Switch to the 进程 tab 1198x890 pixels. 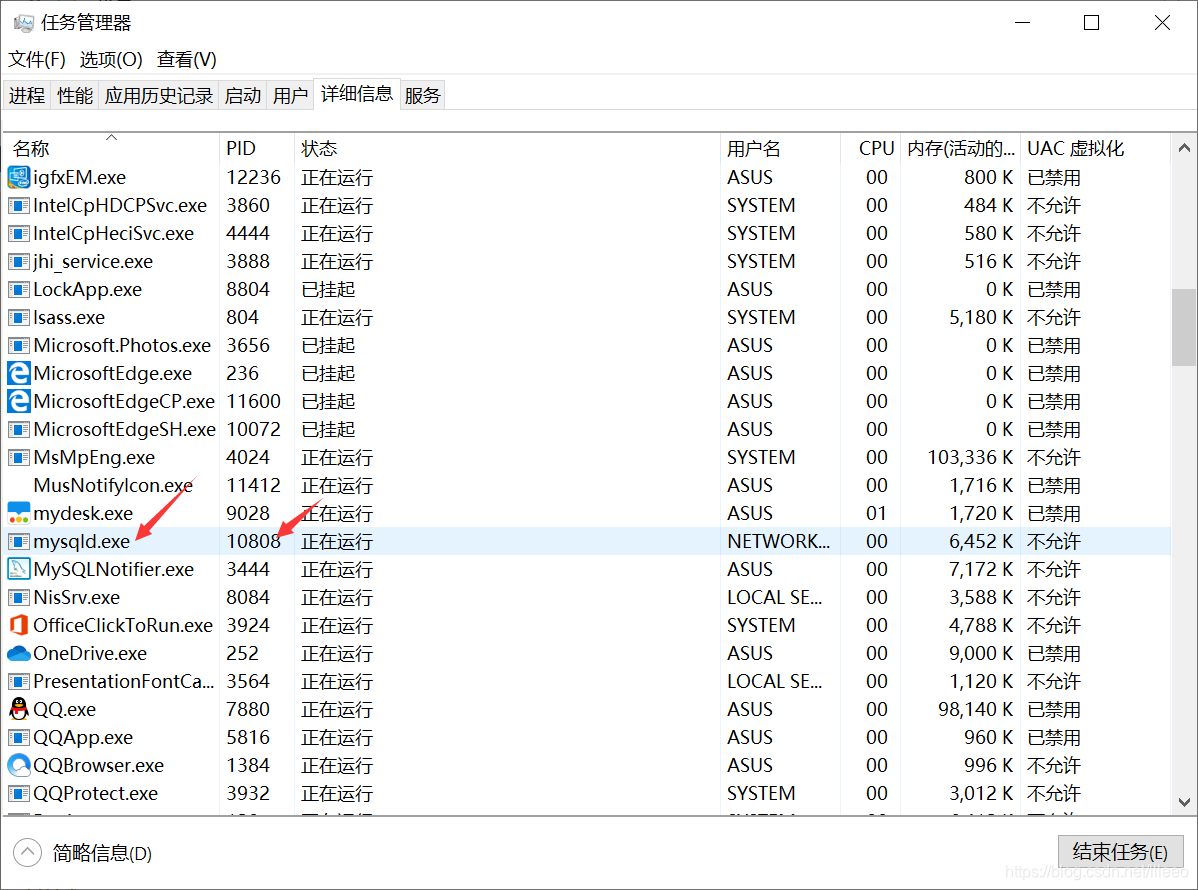pos(27,95)
